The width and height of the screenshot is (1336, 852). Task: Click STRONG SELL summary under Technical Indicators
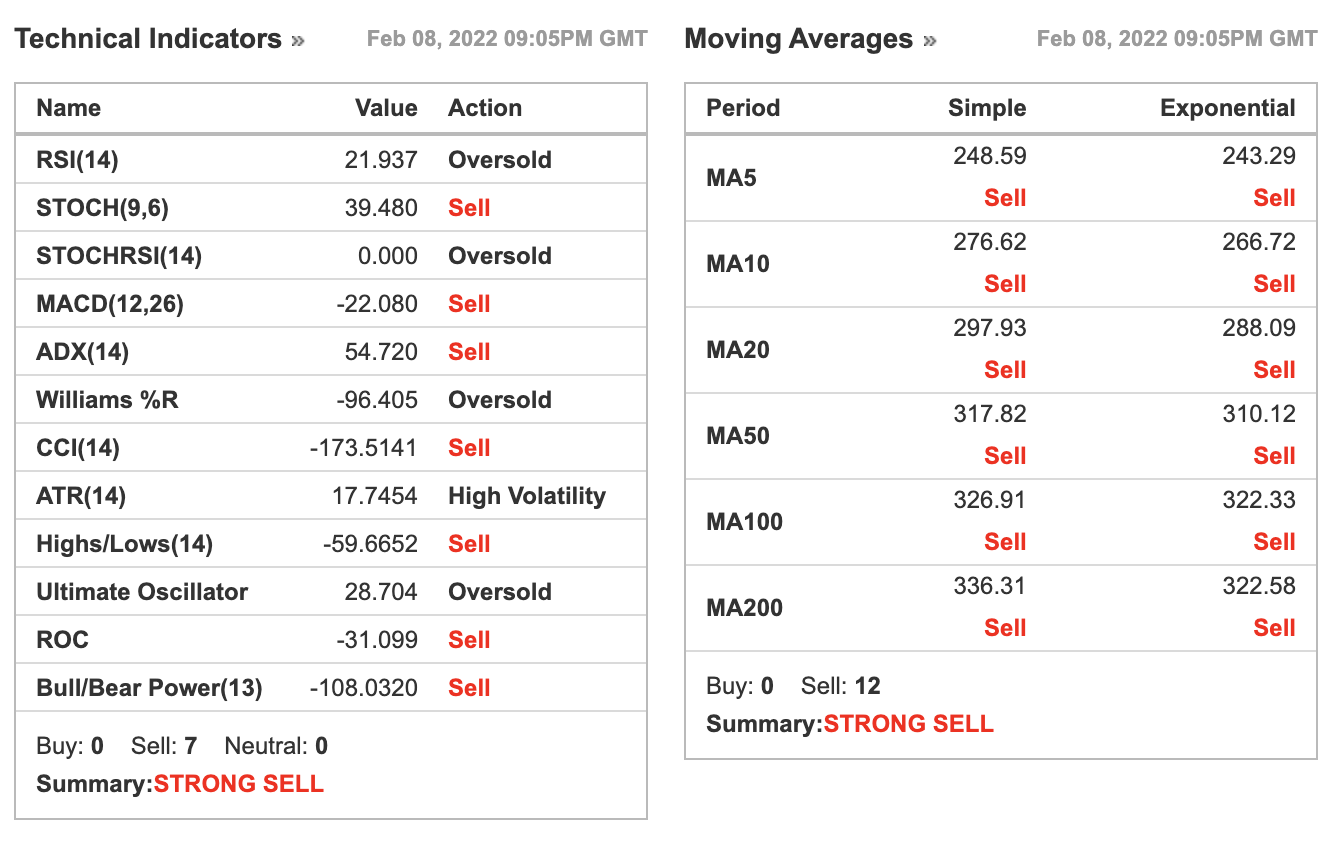(238, 784)
